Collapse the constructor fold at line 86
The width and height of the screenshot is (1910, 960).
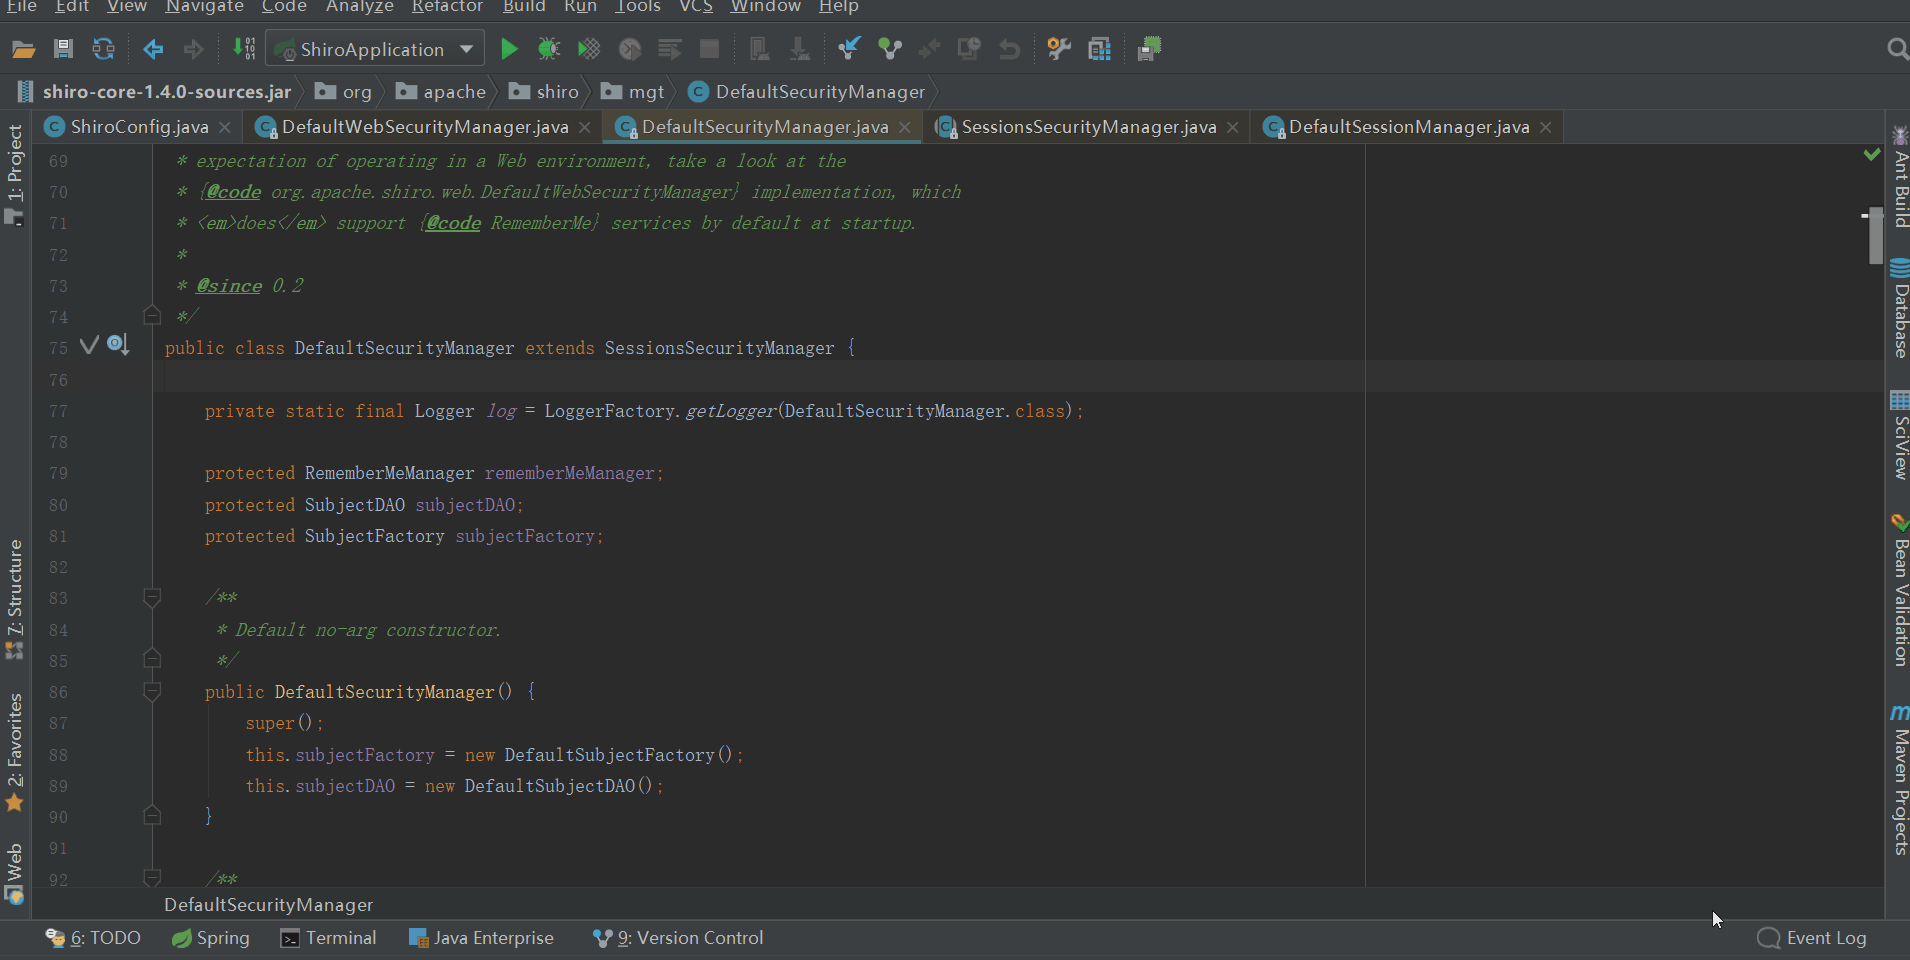152,692
